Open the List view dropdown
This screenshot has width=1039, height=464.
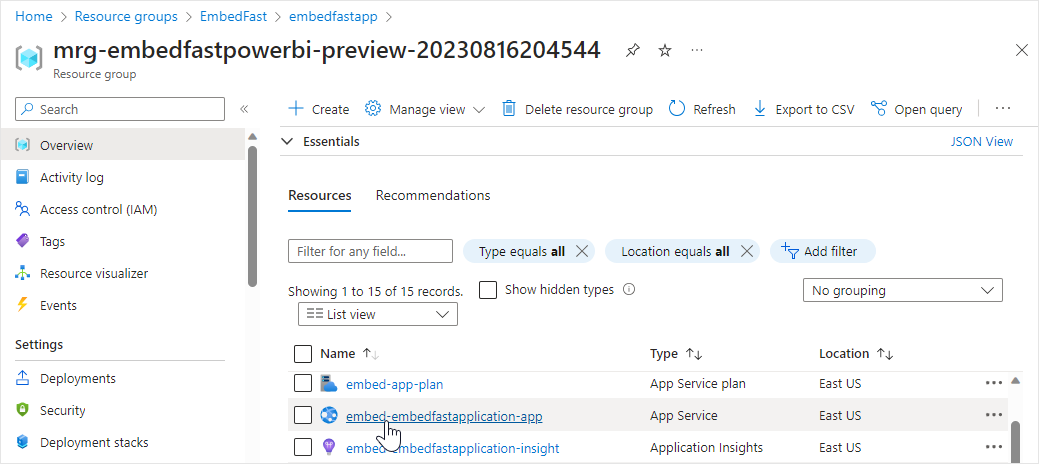(x=378, y=314)
